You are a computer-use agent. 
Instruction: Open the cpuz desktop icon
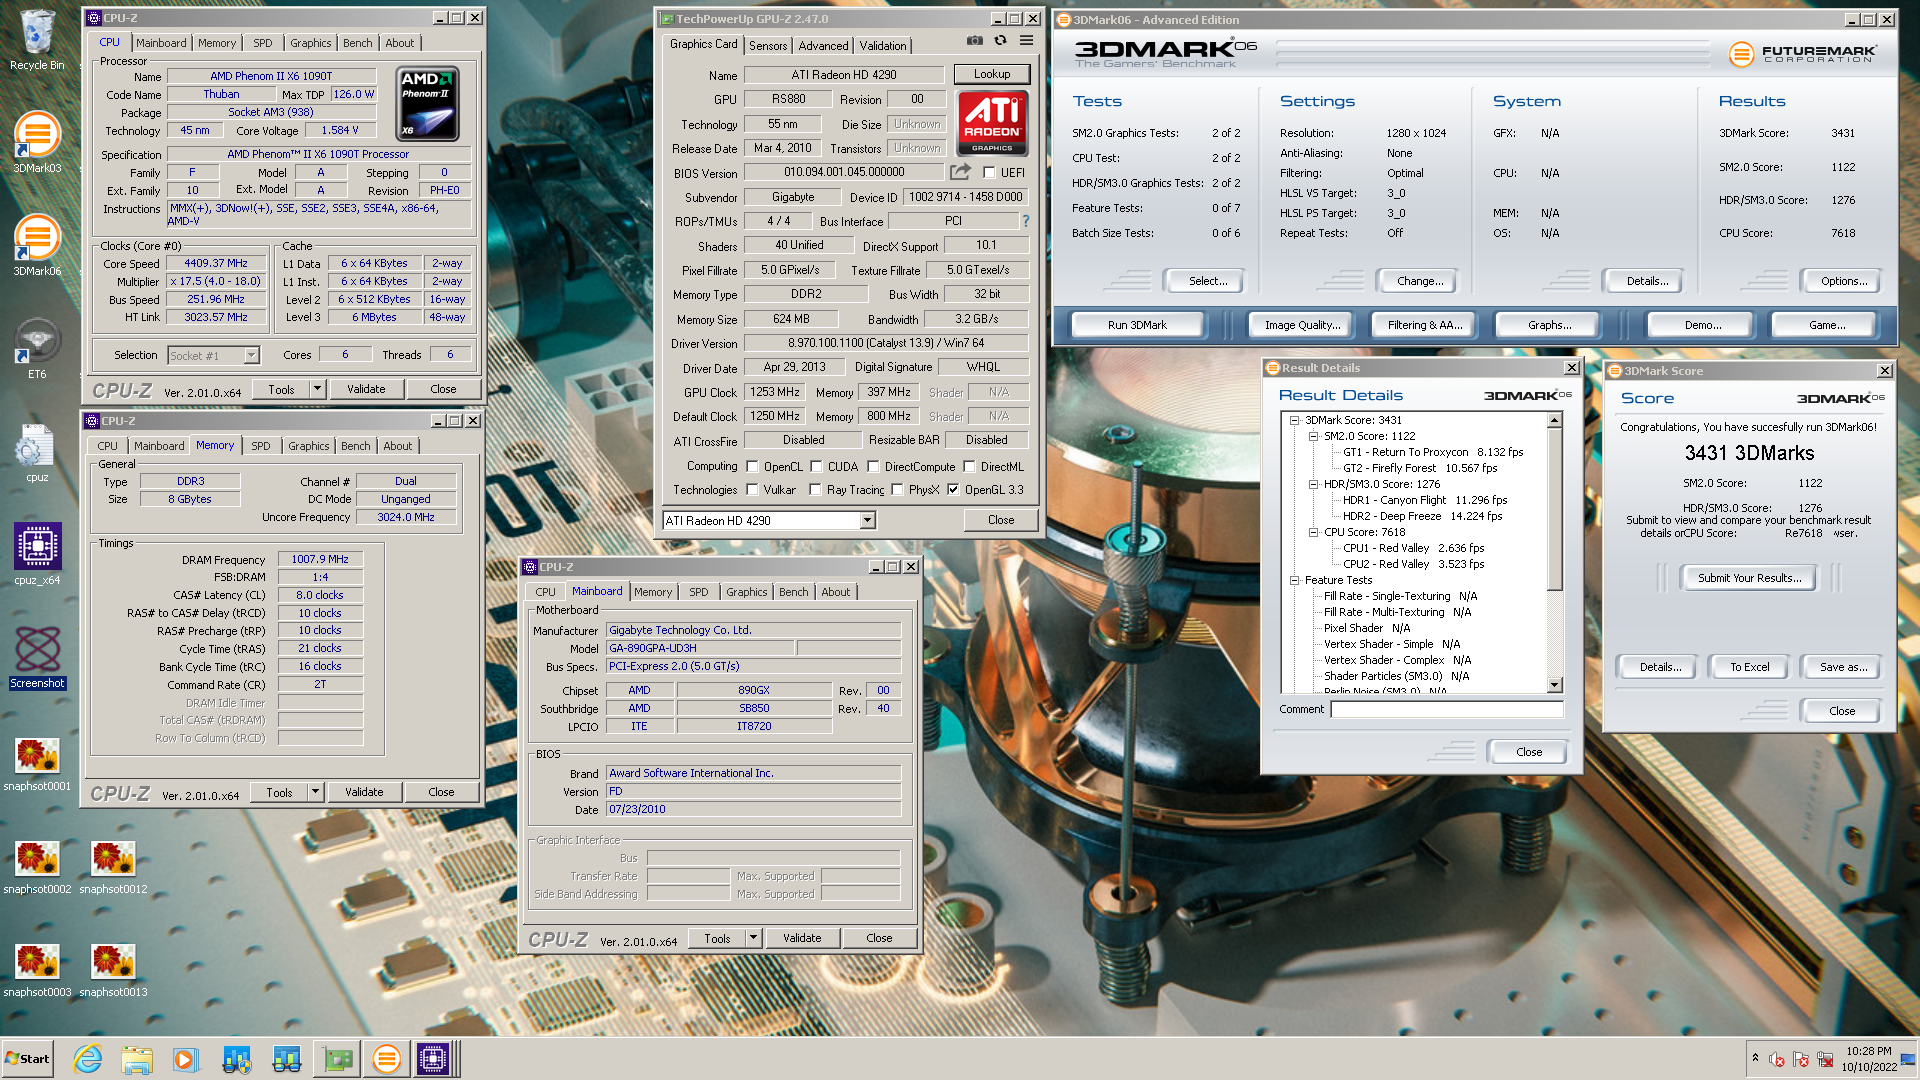point(37,452)
